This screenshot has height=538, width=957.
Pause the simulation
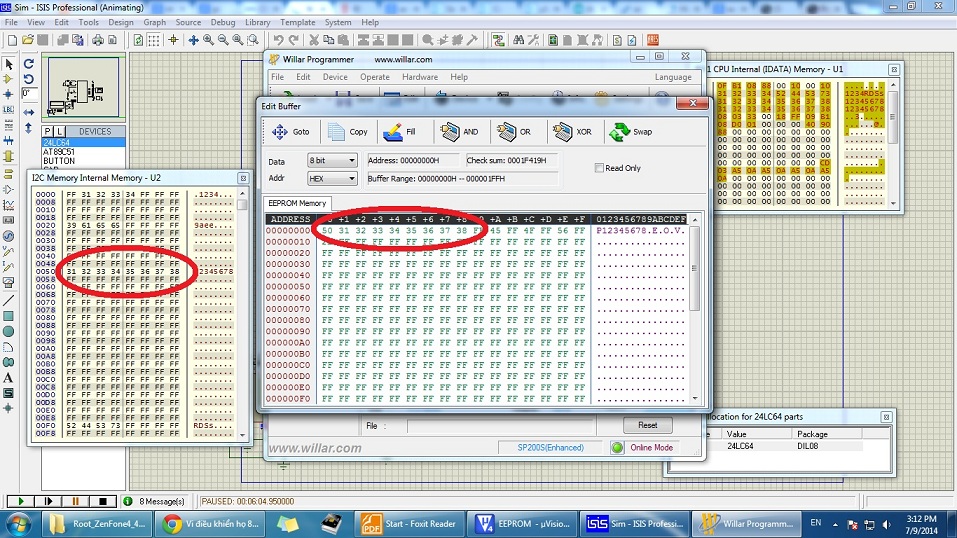pyautogui.click(x=75, y=501)
